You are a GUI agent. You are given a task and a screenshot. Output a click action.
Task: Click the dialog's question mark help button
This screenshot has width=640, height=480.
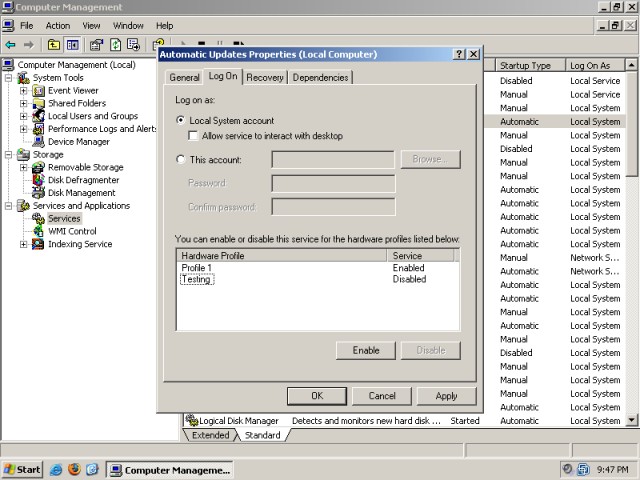click(x=459, y=54)
